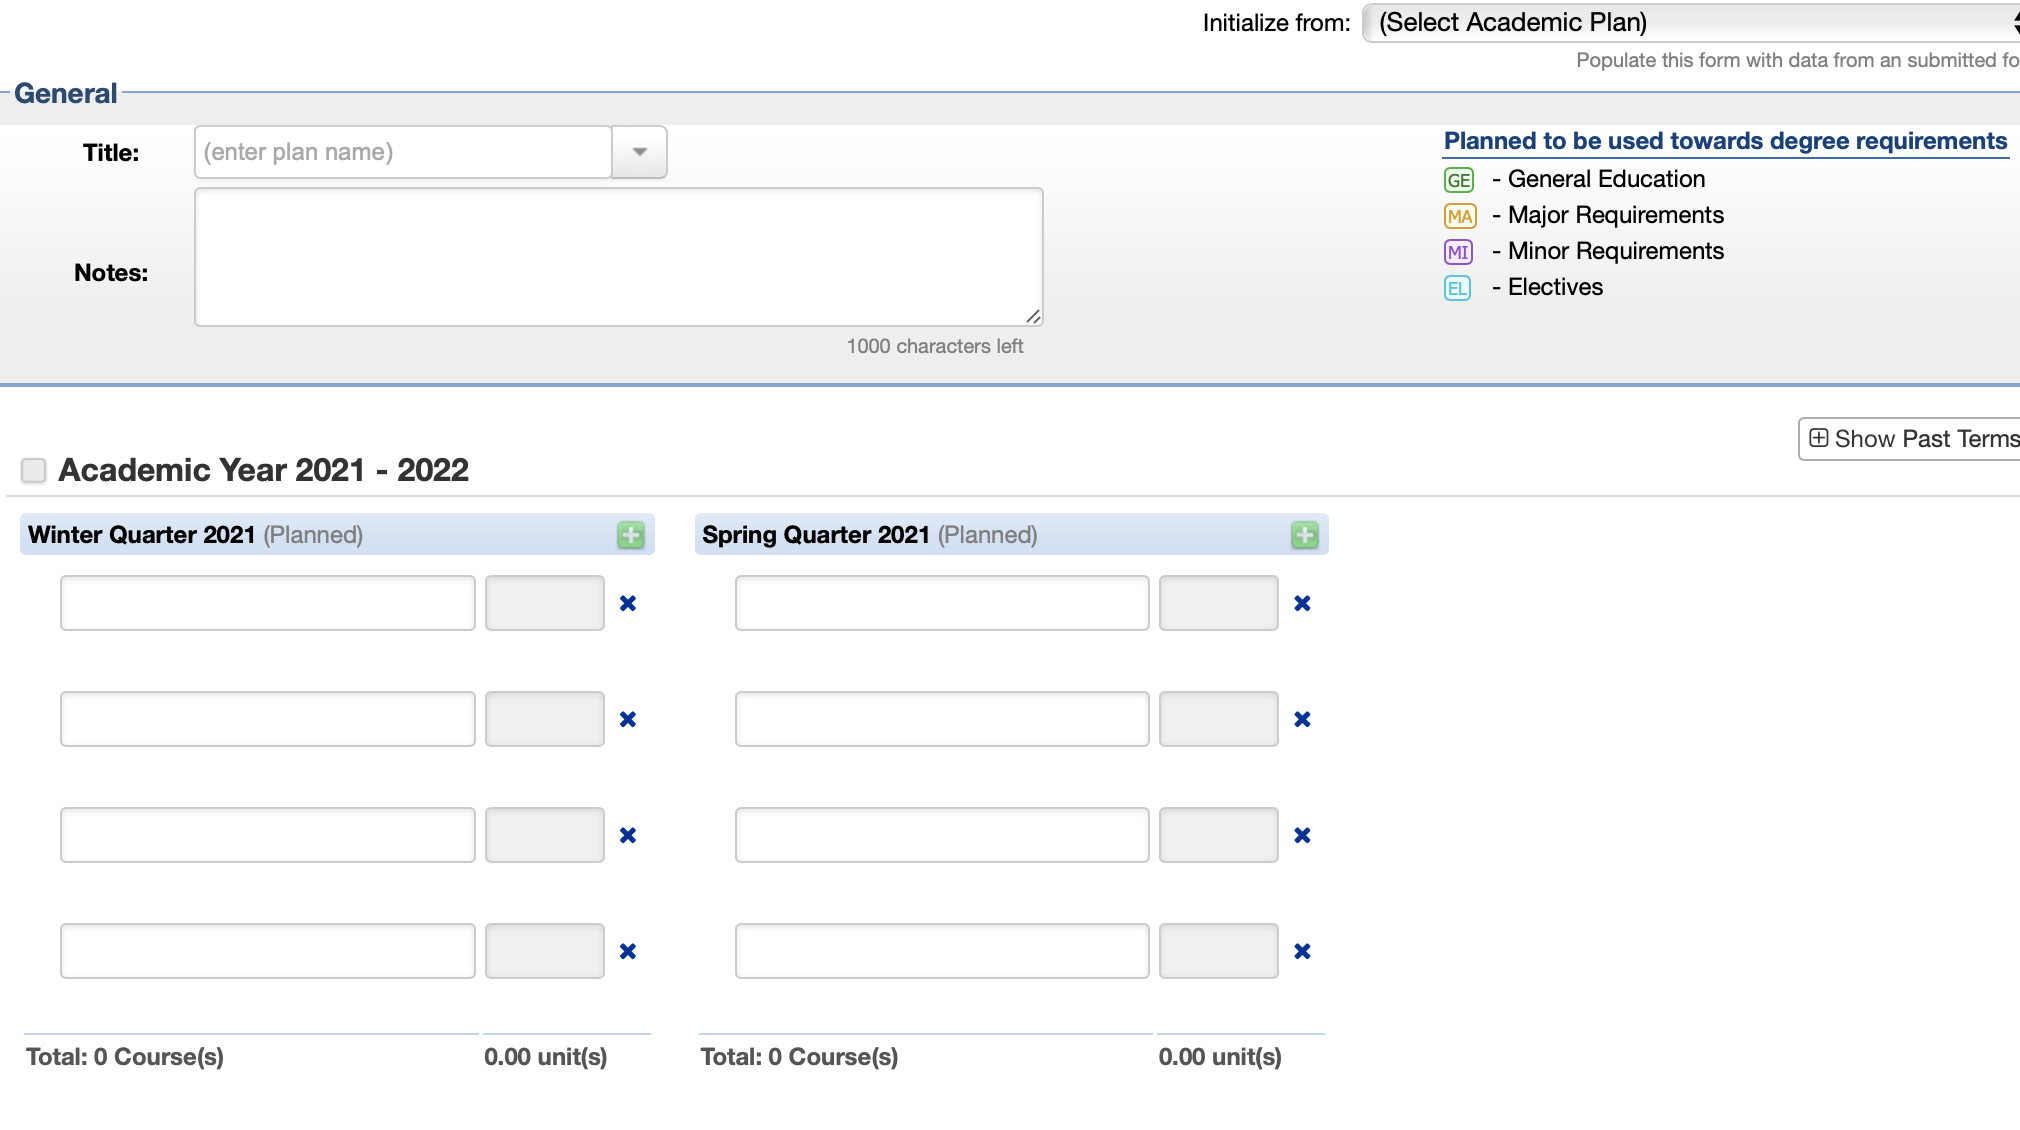Image resolution: width=2020 pixels, height=1130 pixels.
Task: Remove third course row in Spring Quarter
Action: (1302, 835)
